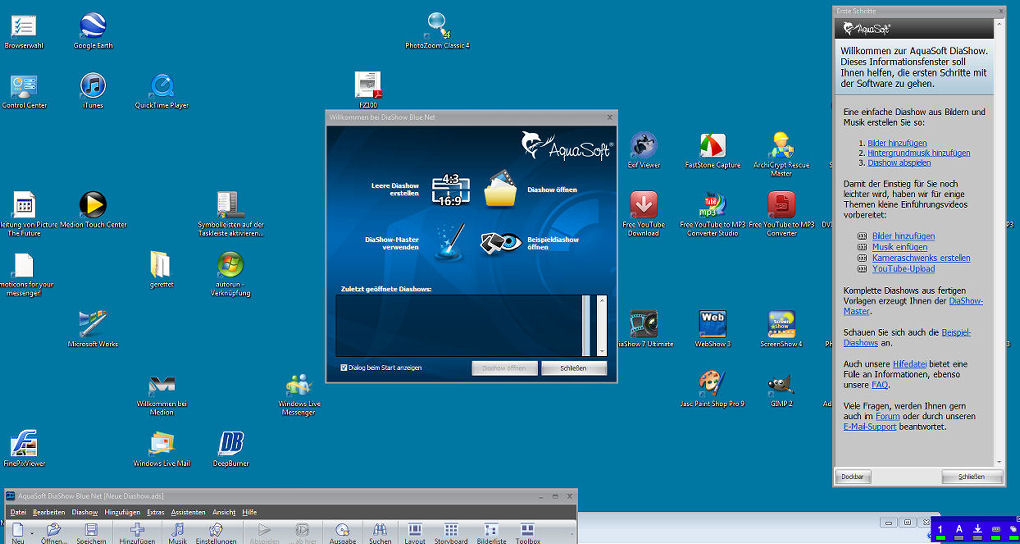Image resolution: width=1020 pixels, height=544 pixels.
Task: Click the Schließen button in the welcome dialog
Action: pos(574,368)
